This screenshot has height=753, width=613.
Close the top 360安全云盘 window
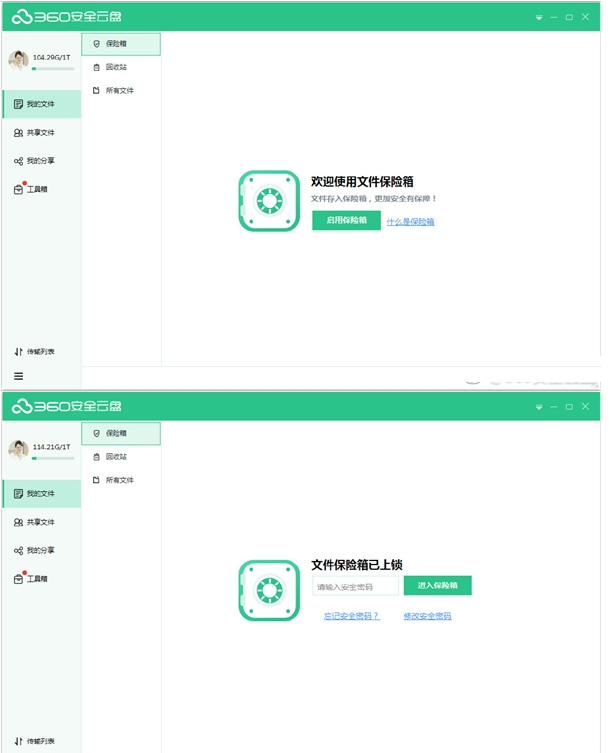point(585,17)
